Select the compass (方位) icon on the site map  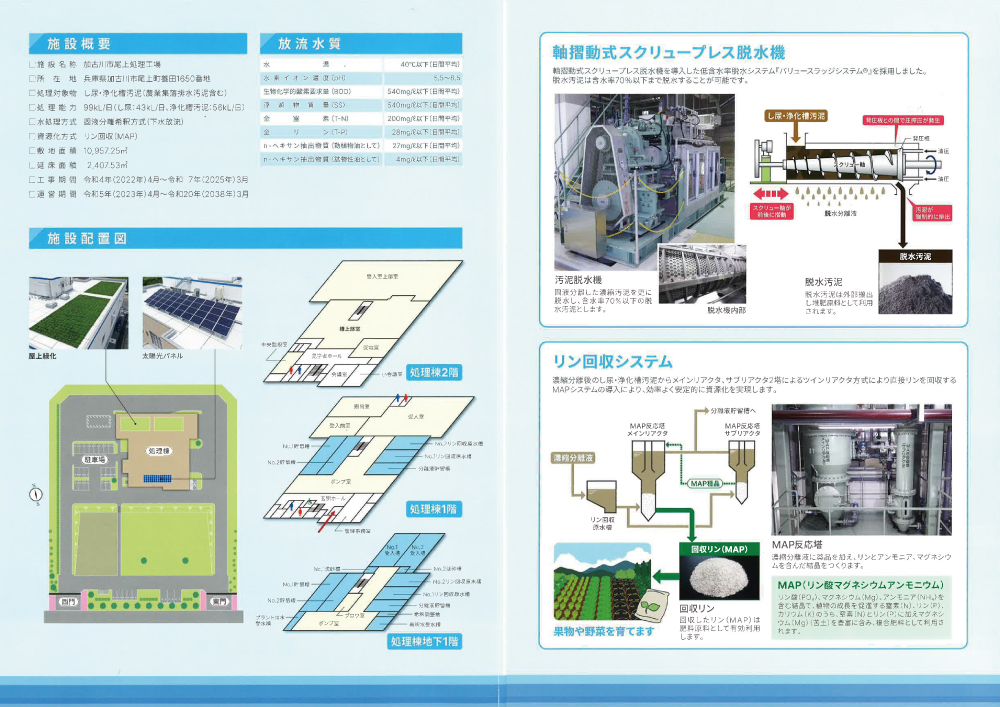37,493
